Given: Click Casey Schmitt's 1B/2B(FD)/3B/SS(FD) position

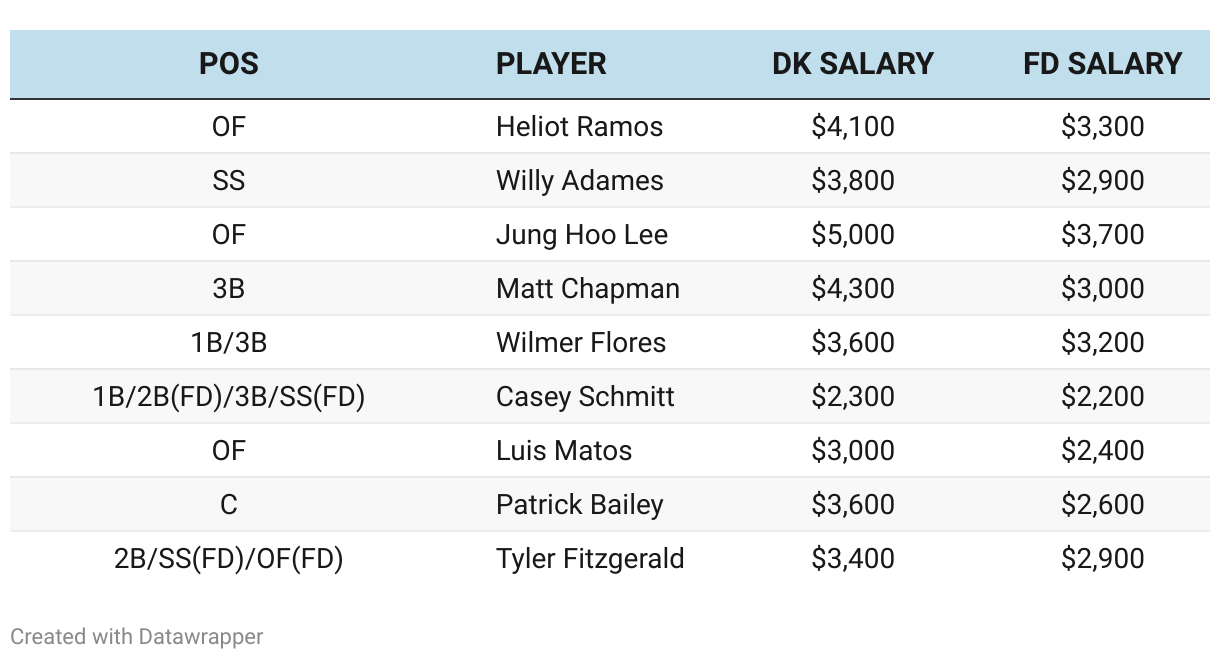Looking at the screenshot, I should coord(228,397).
